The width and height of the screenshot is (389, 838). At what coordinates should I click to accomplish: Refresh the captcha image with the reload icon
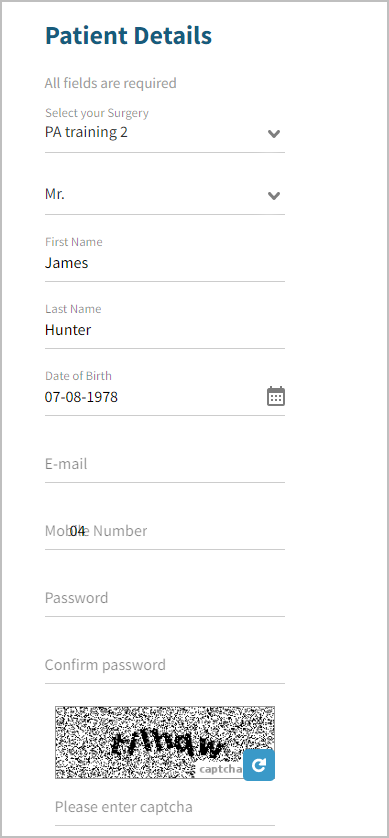tap(259, 765)
